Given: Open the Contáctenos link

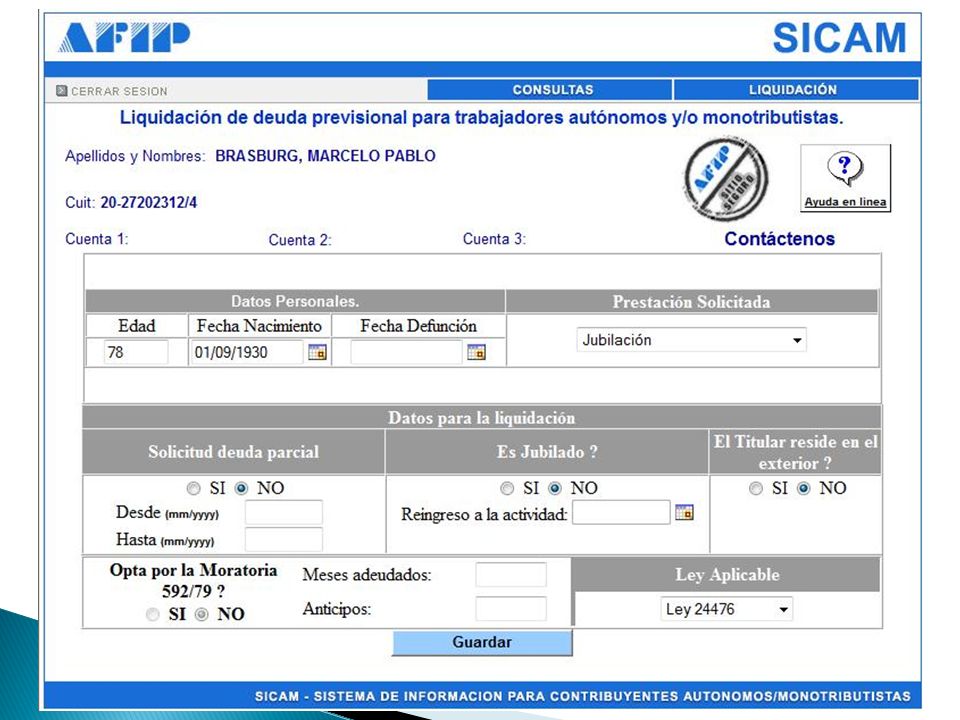Looking at the screenshot, I should click(779, 239).
